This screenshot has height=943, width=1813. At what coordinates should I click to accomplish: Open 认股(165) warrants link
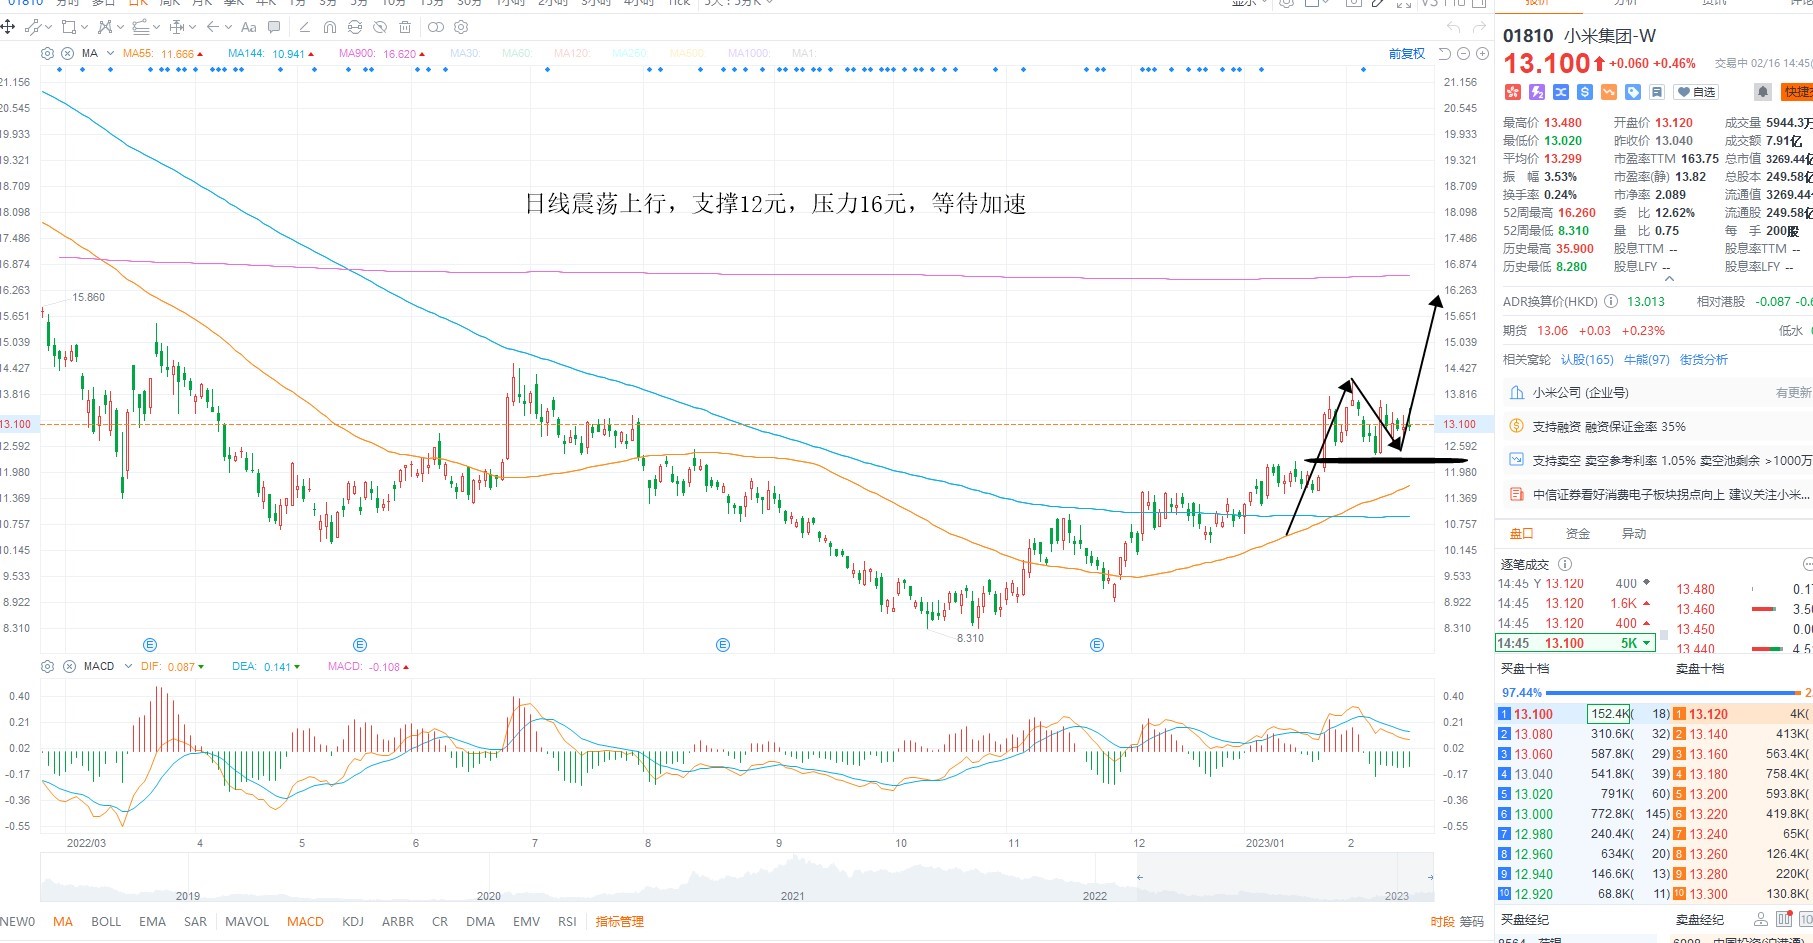1587,360
